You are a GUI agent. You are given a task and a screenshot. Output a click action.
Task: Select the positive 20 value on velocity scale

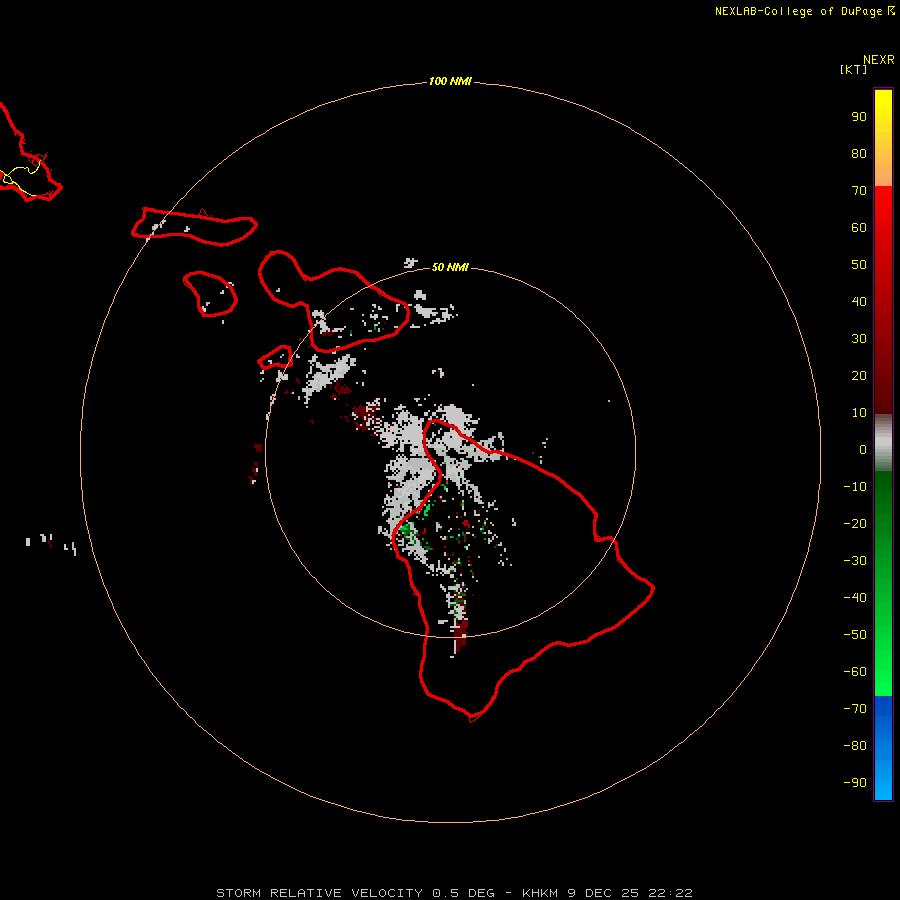859,376
